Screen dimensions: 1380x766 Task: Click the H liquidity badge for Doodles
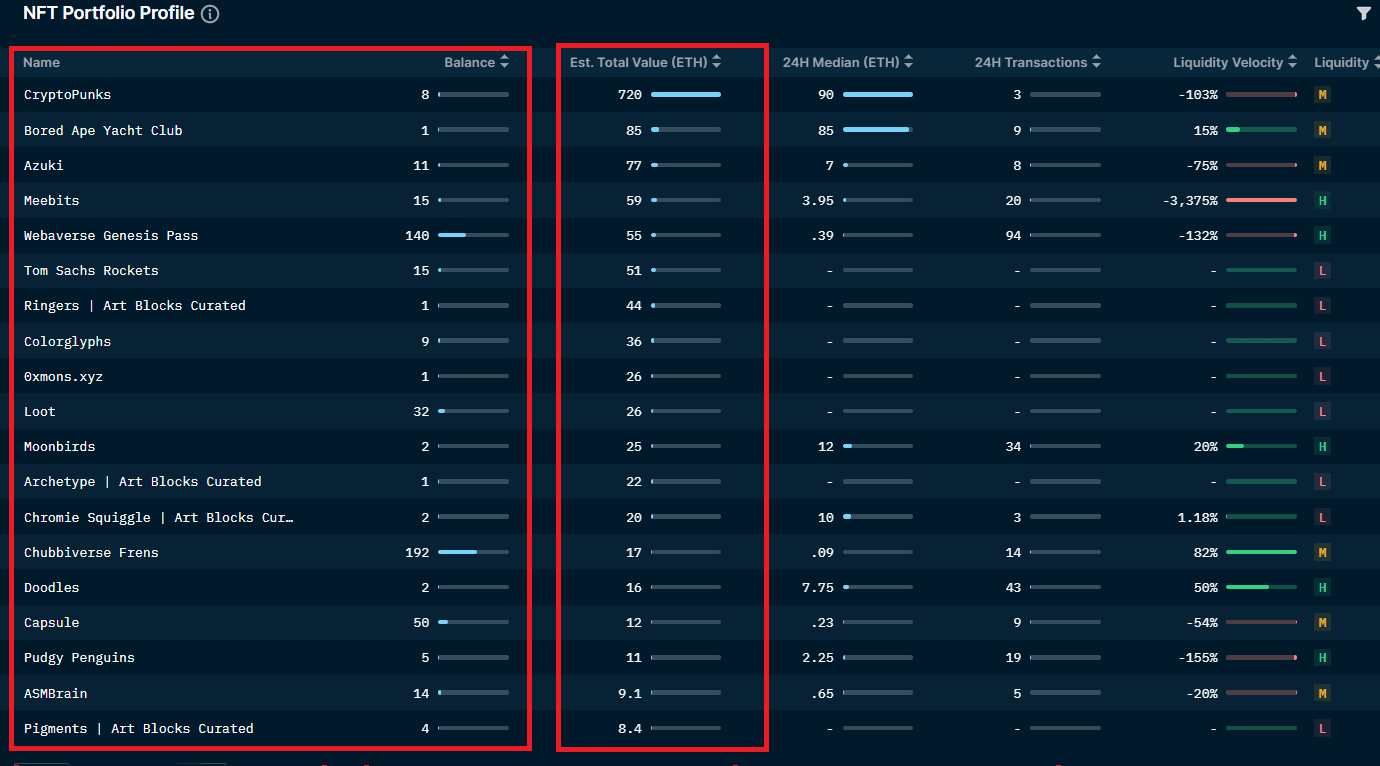(x=1322, y=587)
